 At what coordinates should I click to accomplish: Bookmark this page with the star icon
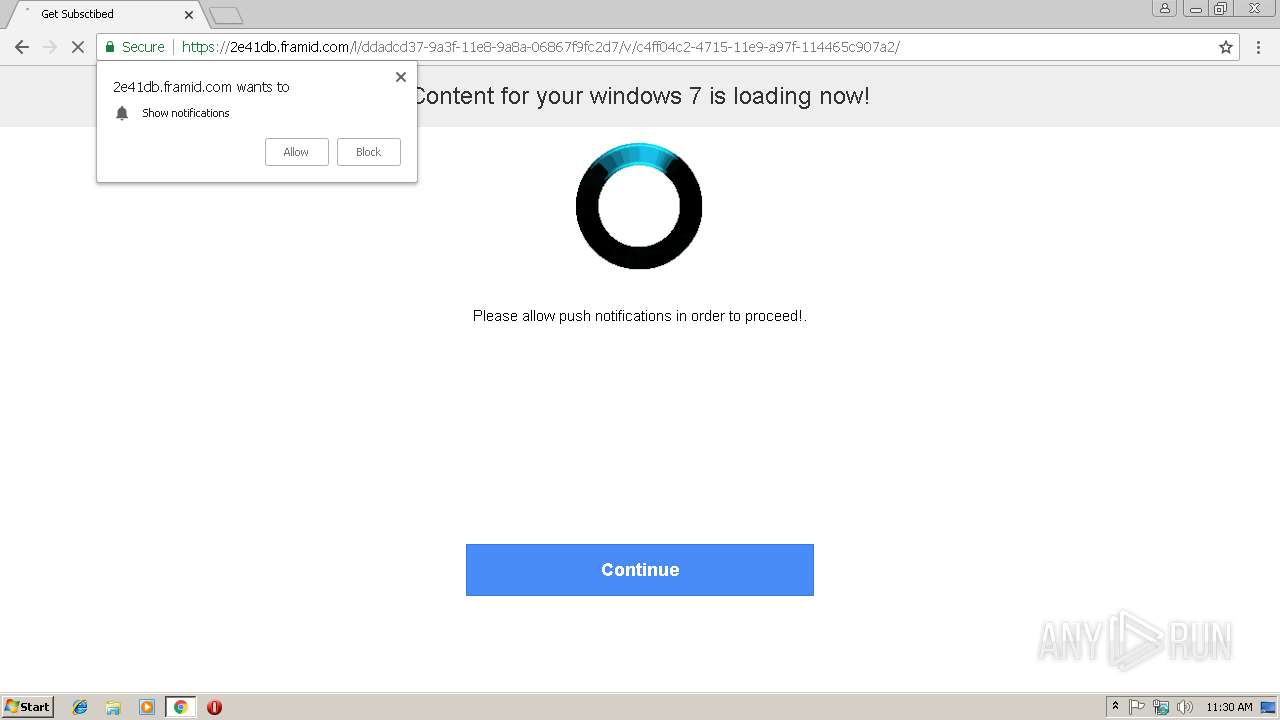point(1226,47)
